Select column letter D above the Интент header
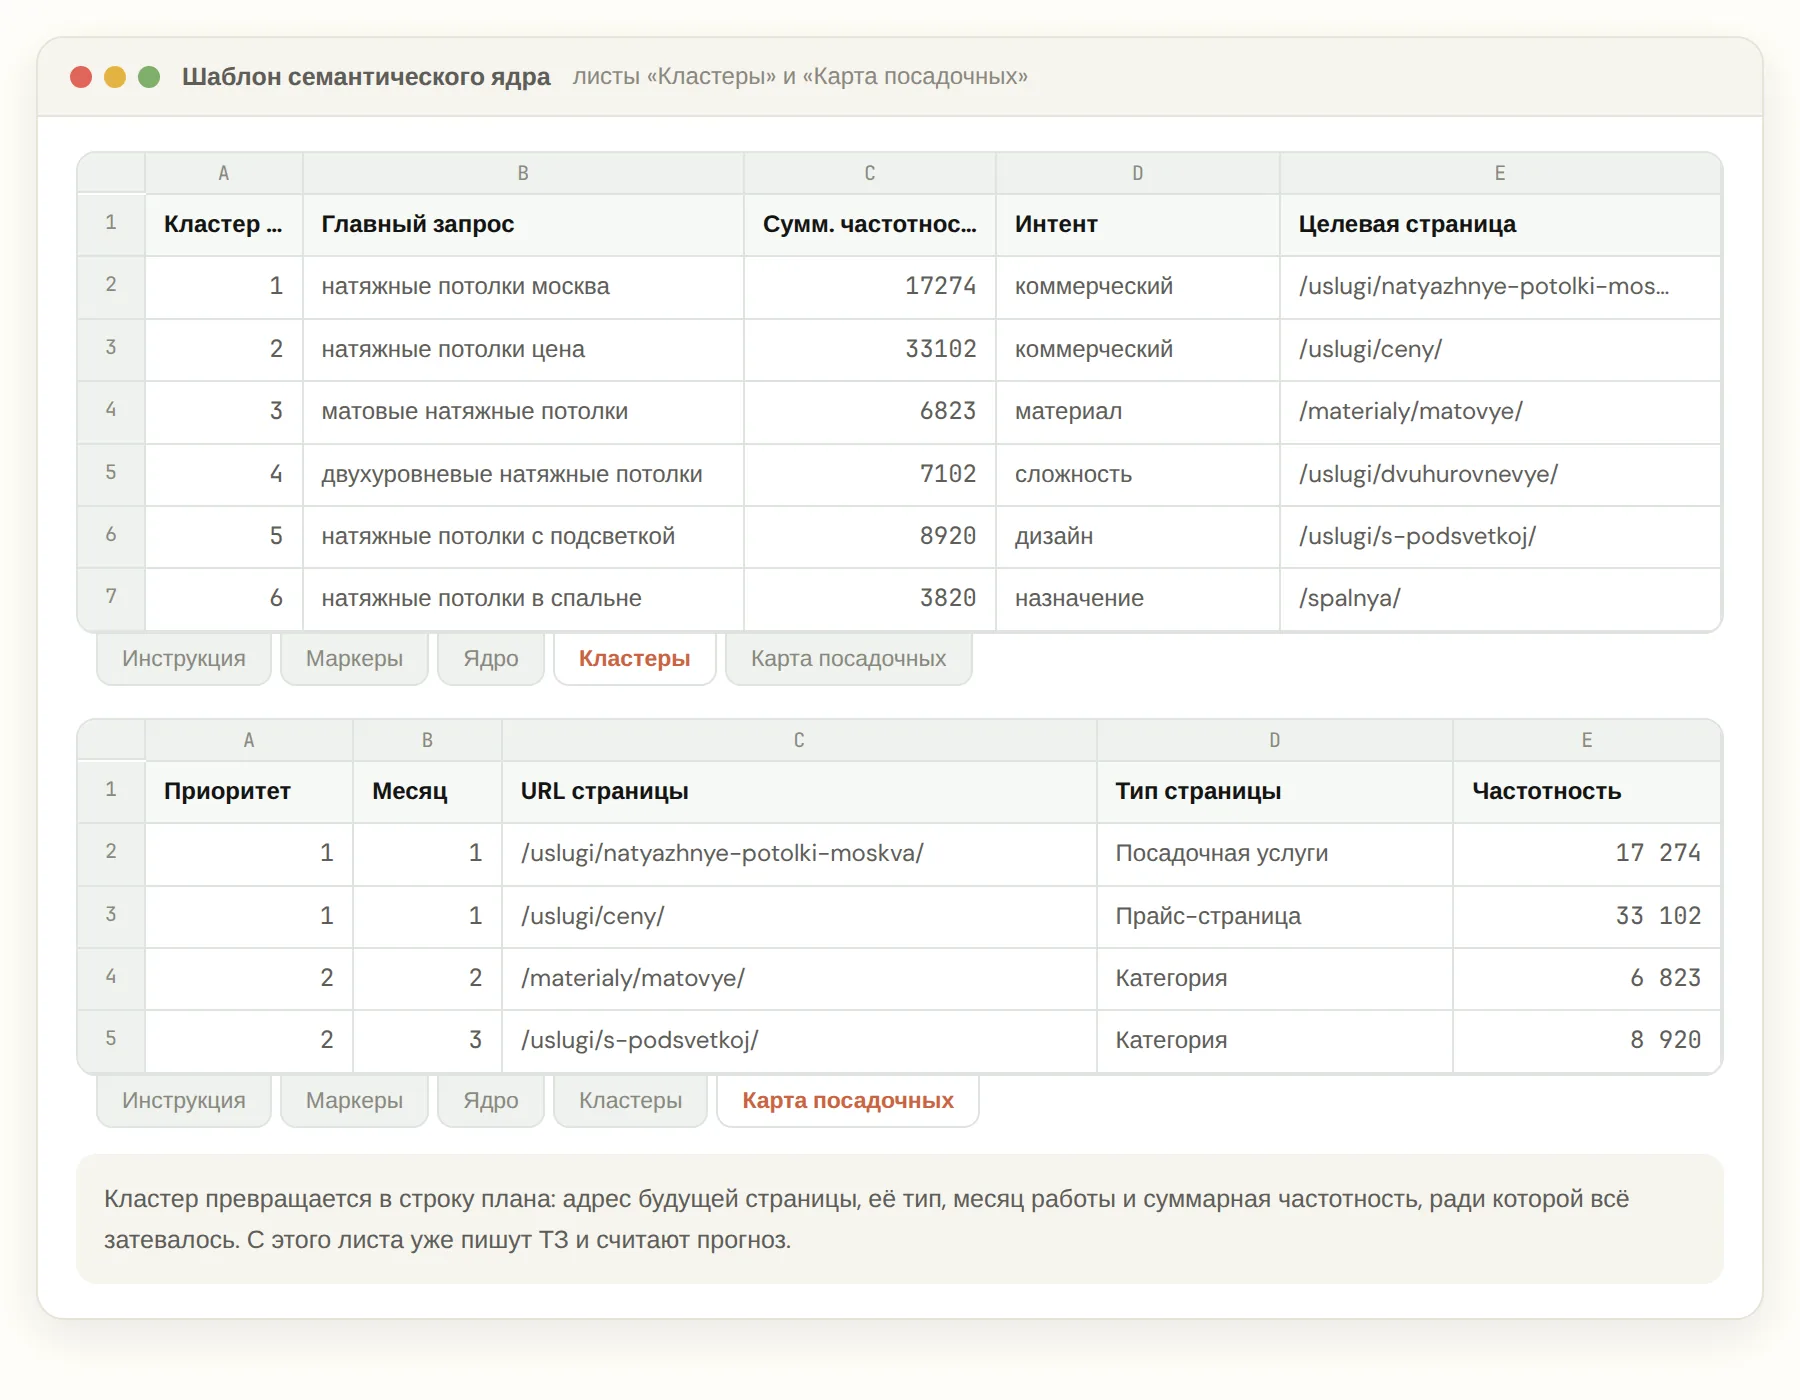This screenshot has width=1800, height=1400. coord(1138,173)
